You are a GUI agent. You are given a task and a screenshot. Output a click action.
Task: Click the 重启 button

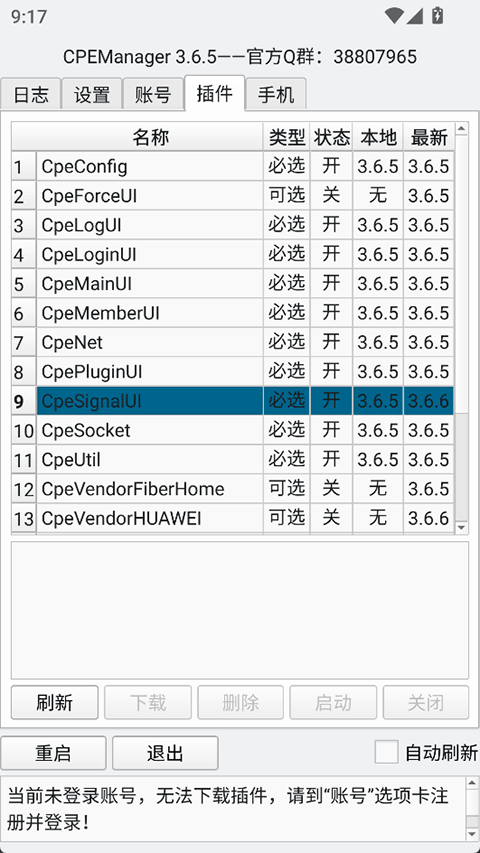[53, 753]
